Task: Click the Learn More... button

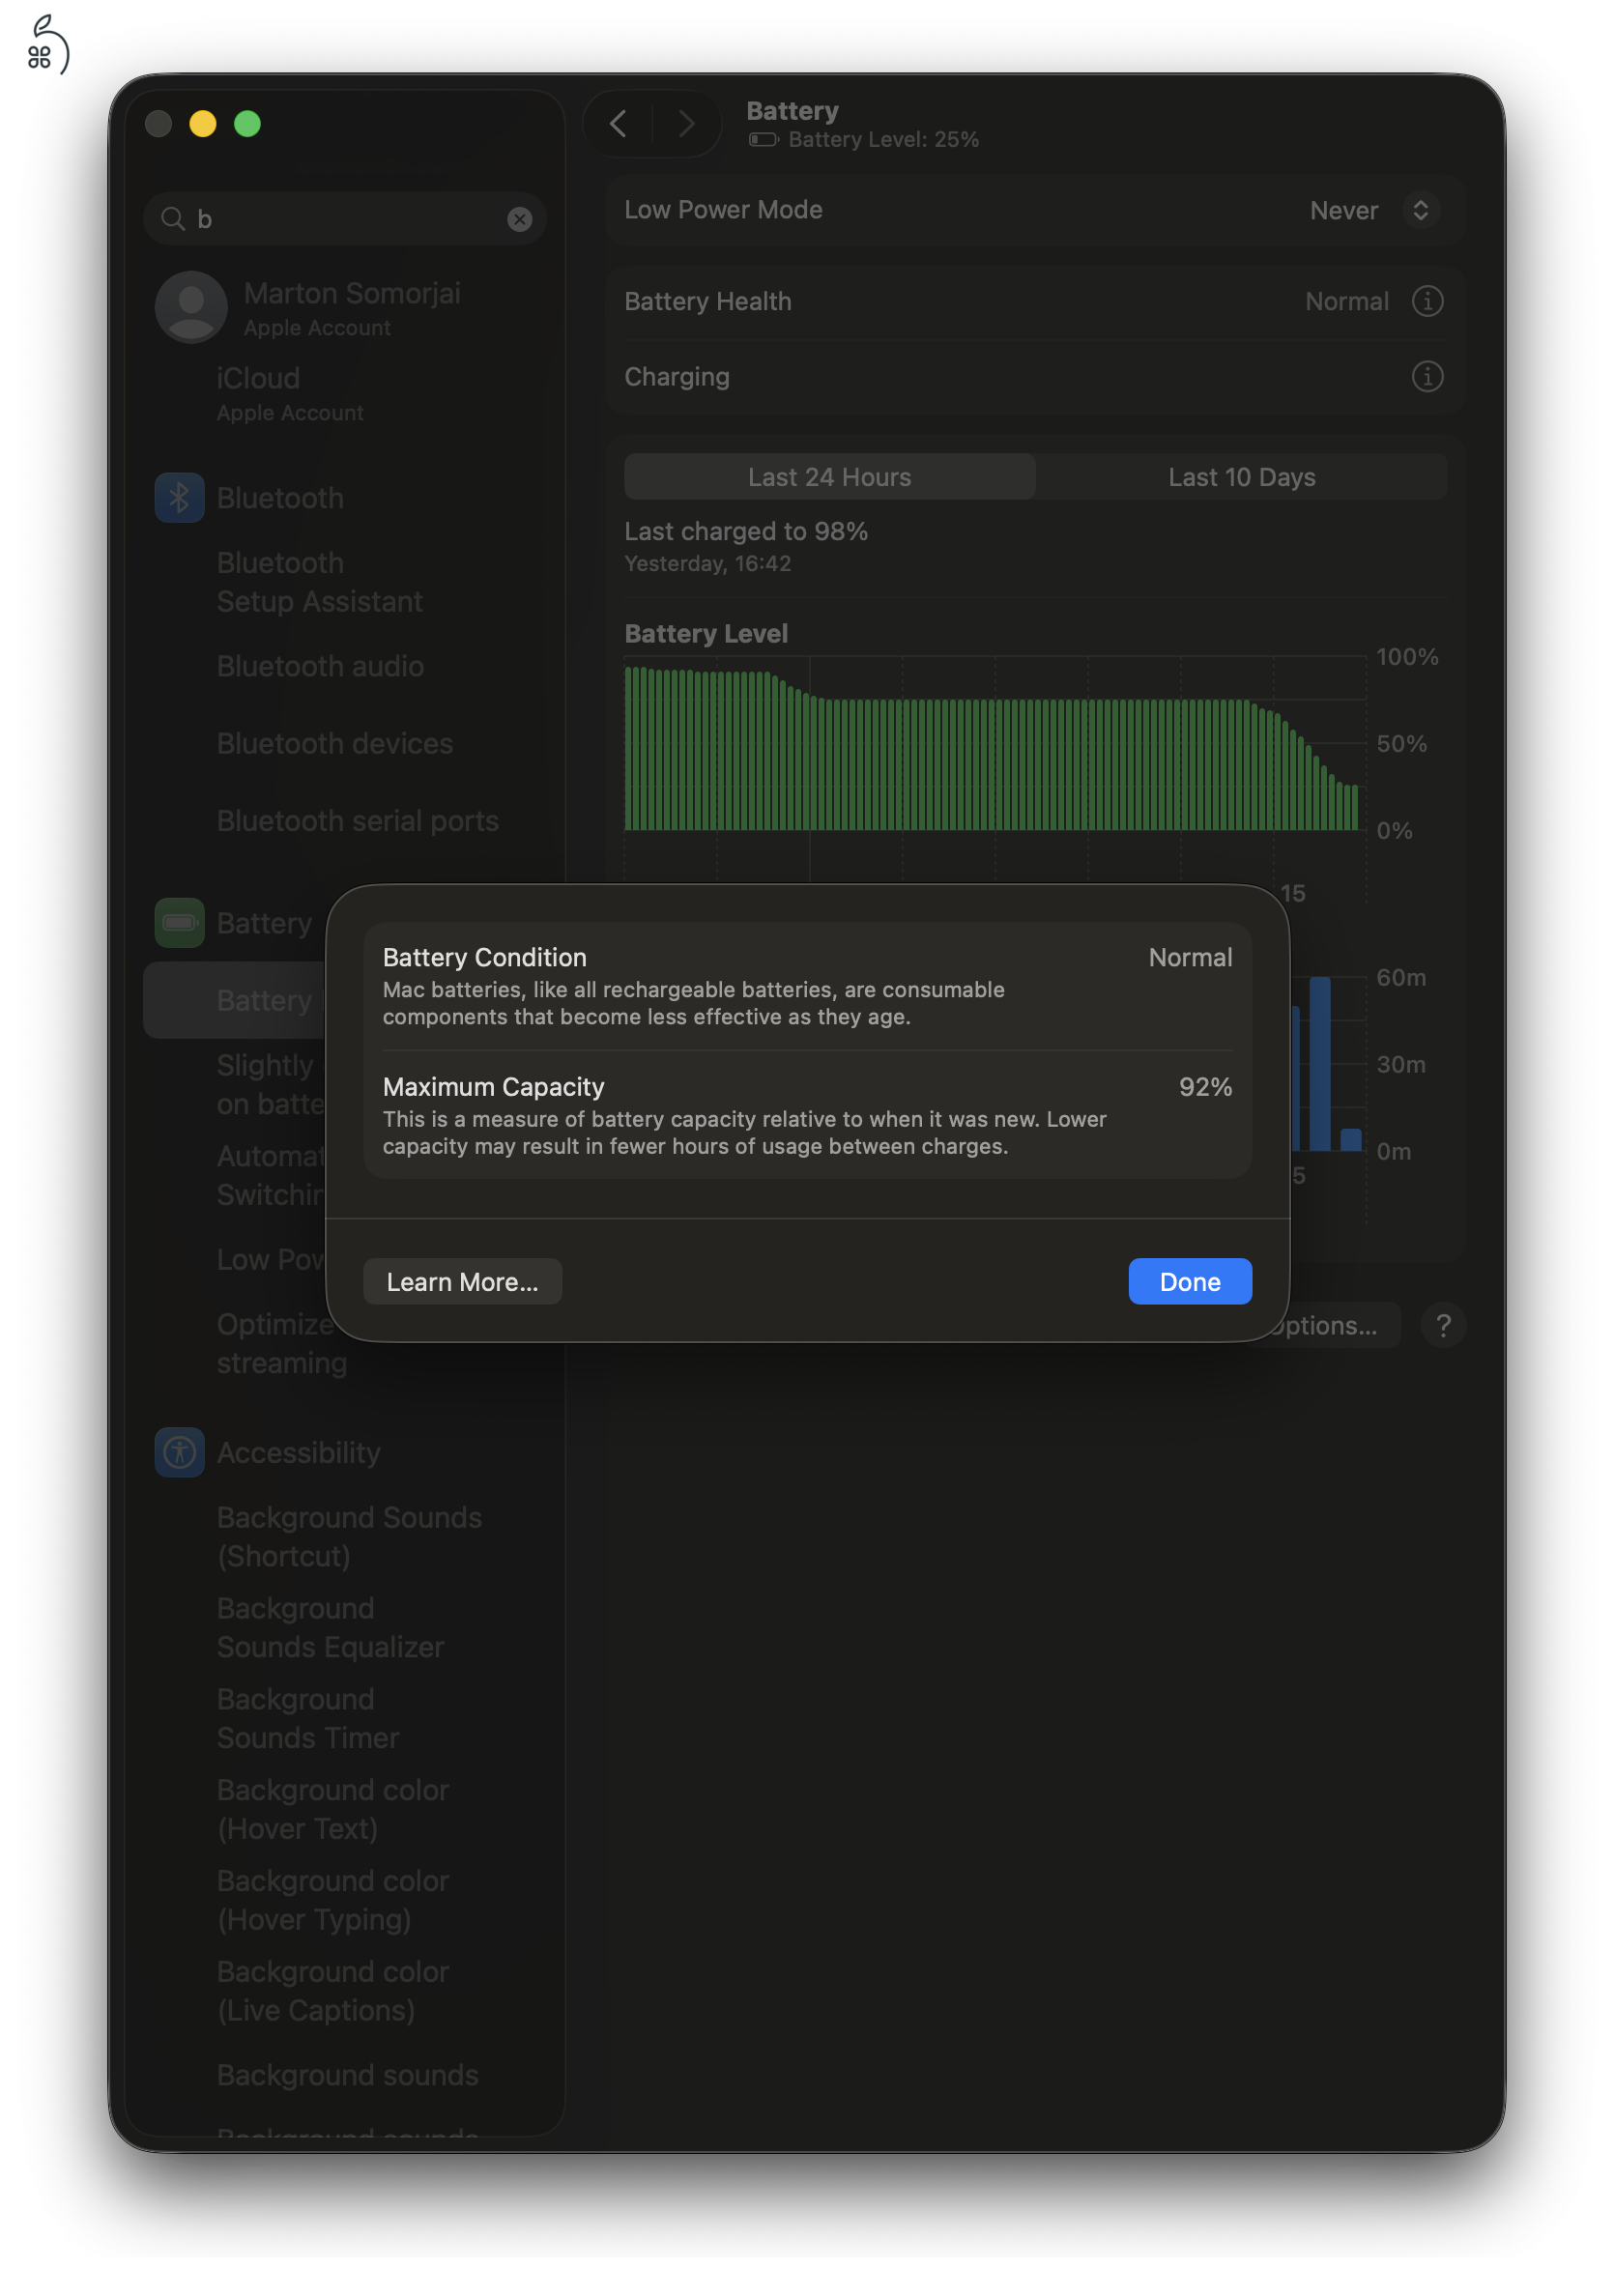Action: tap(462, 1281)
